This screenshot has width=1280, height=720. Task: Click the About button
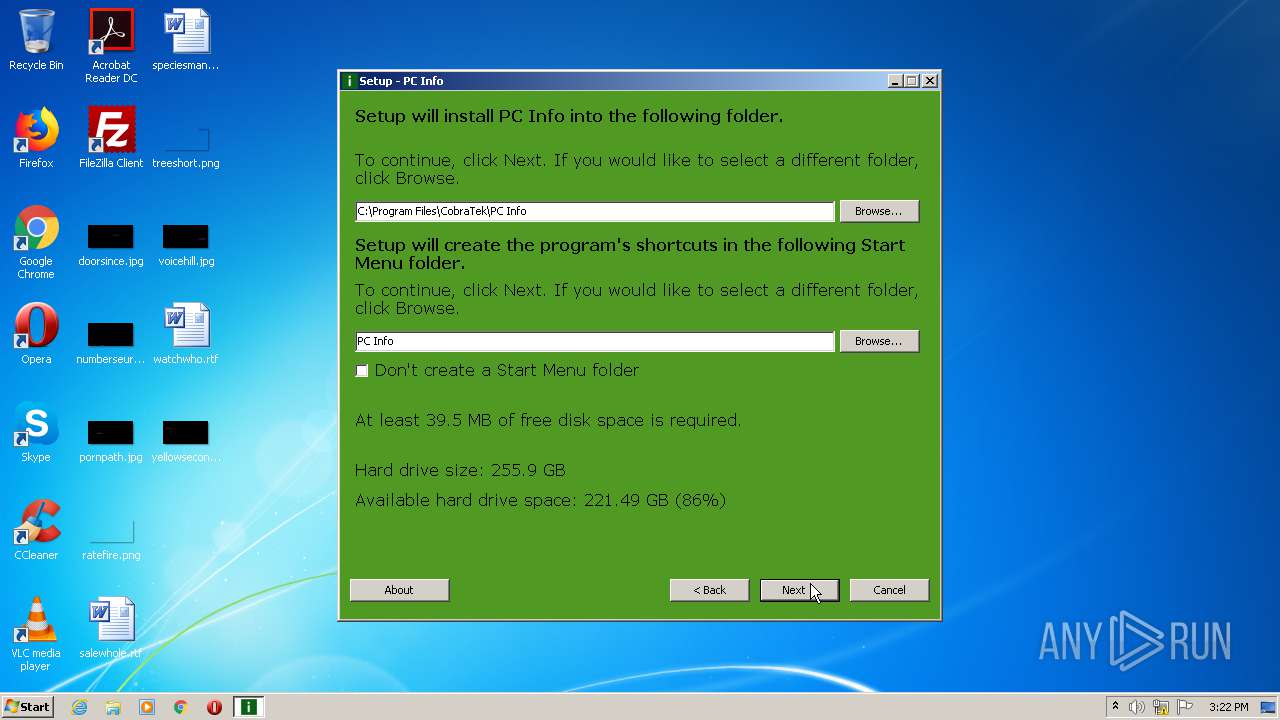(399, 590)
